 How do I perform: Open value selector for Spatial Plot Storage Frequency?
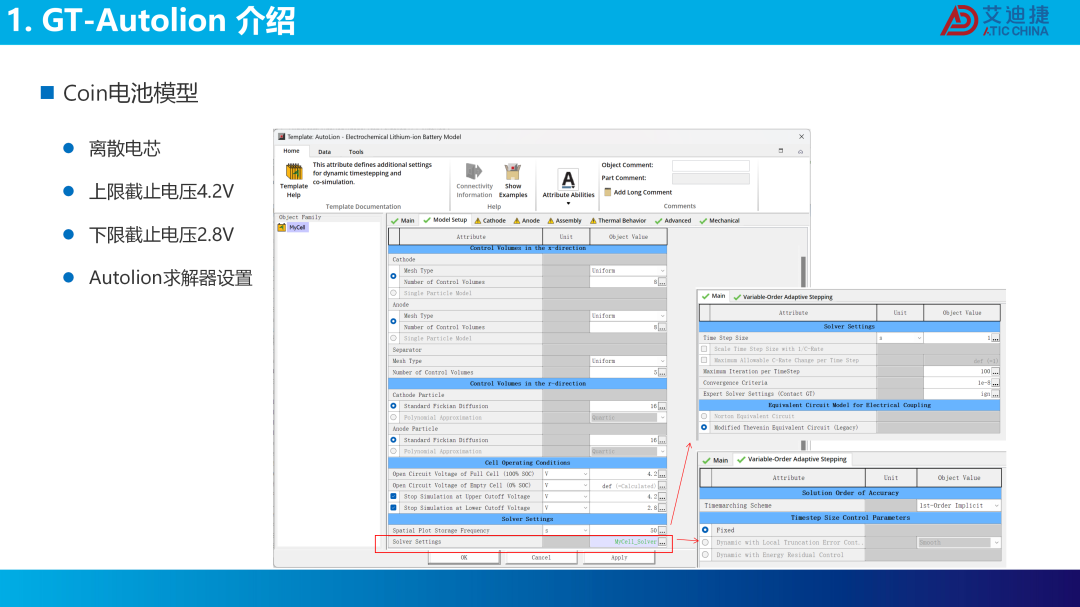pyautogui.click(x=662, y=531)
